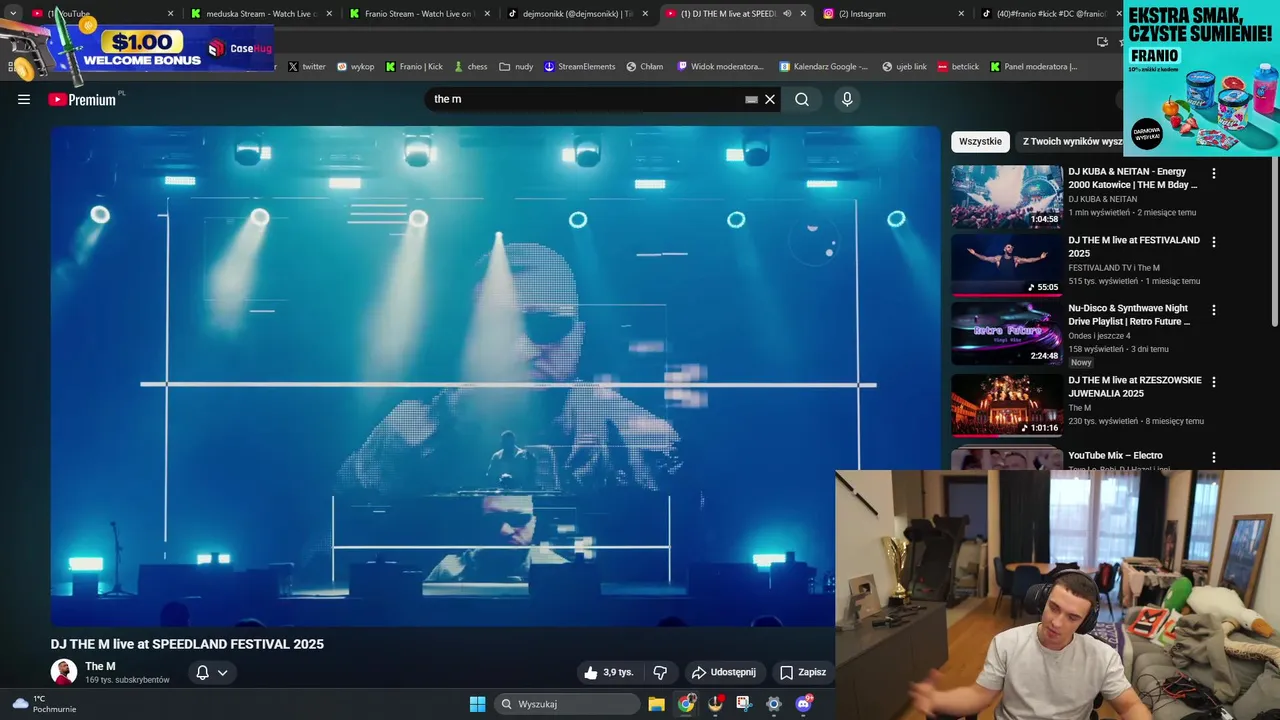Open the gear settings taskbar icon

(x=773, y=704)
